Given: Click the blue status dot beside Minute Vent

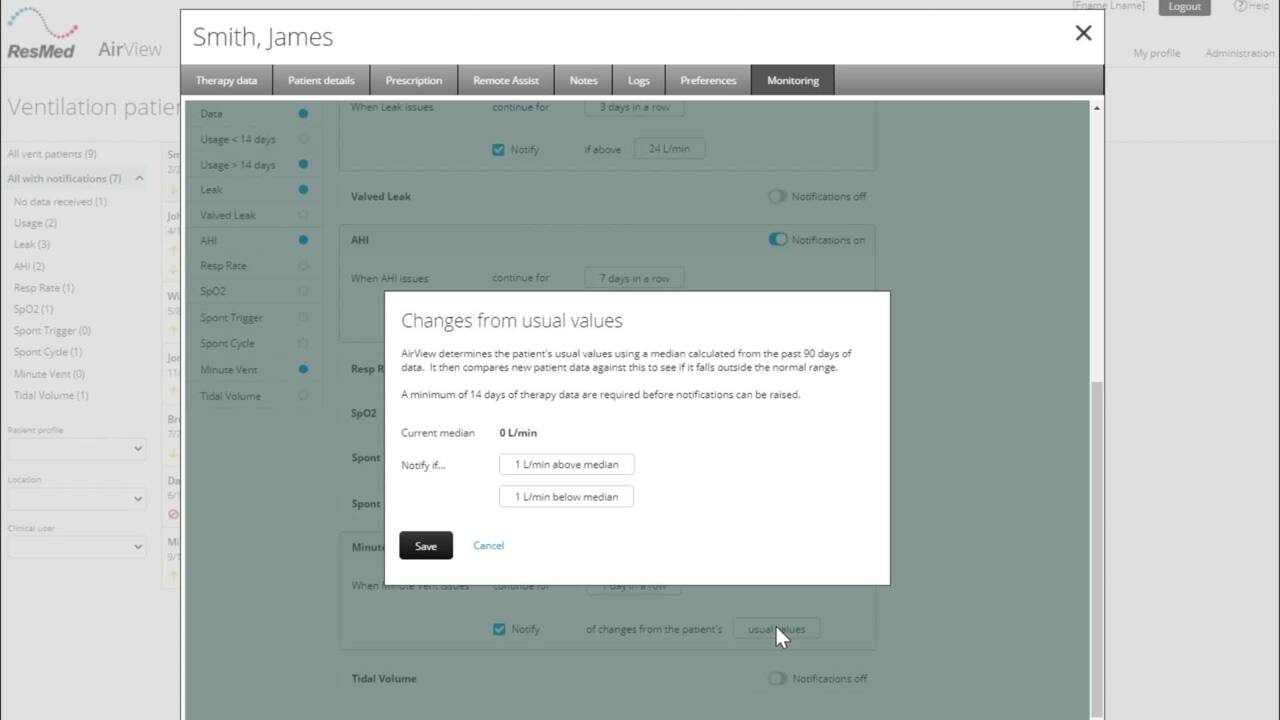Looking at the screenshot, I should click(x=303, y=370).
